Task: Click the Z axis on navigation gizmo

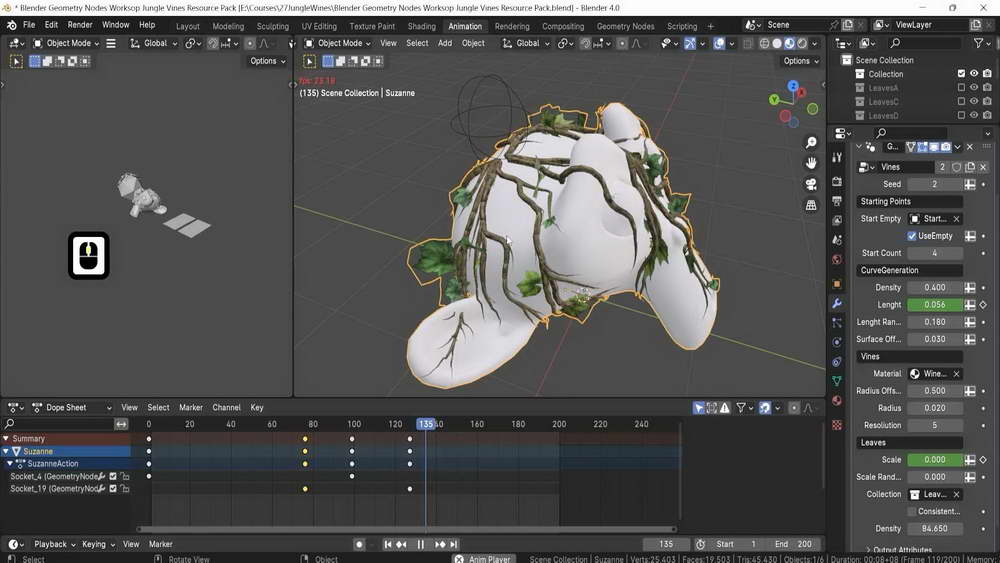Action: 793,86
